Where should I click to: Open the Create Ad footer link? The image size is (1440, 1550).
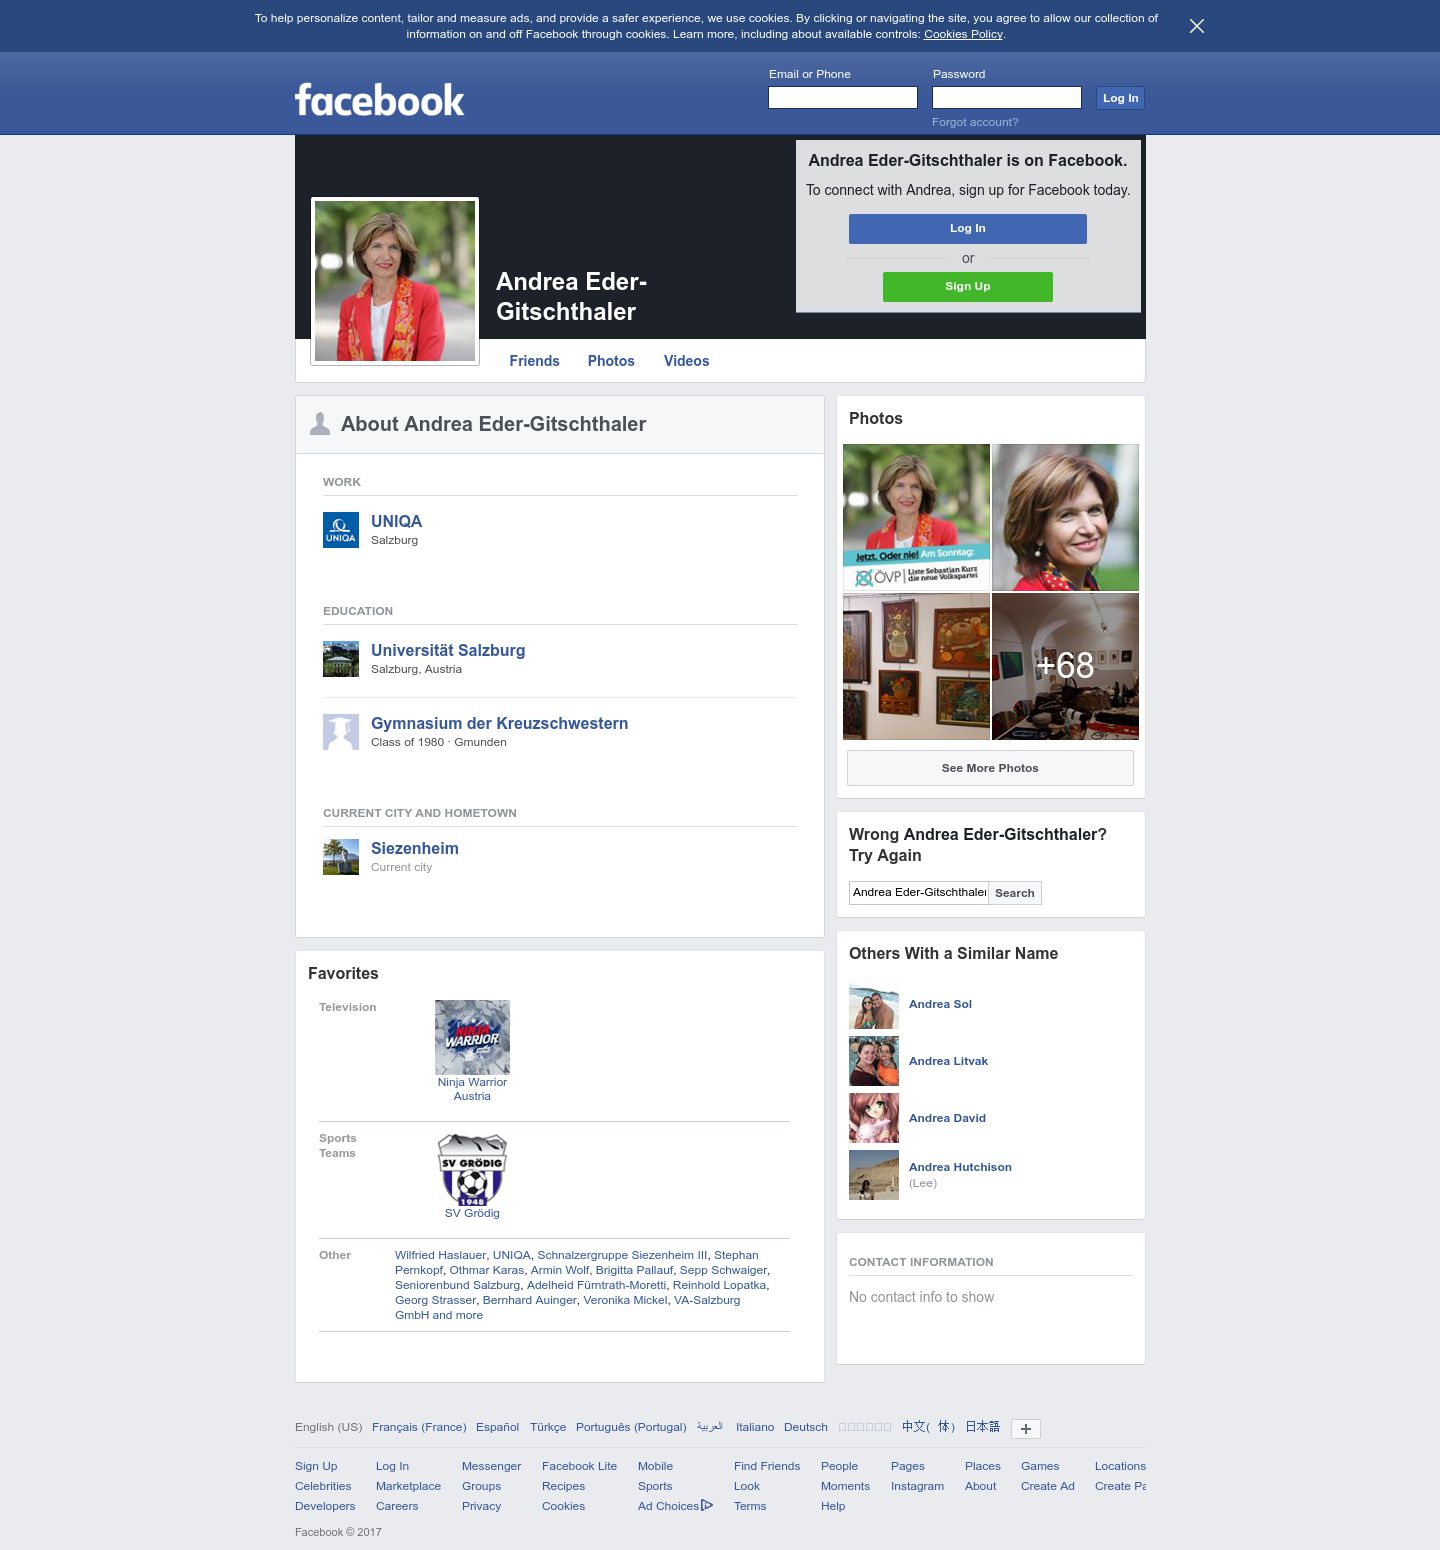coord(1048,1486)
